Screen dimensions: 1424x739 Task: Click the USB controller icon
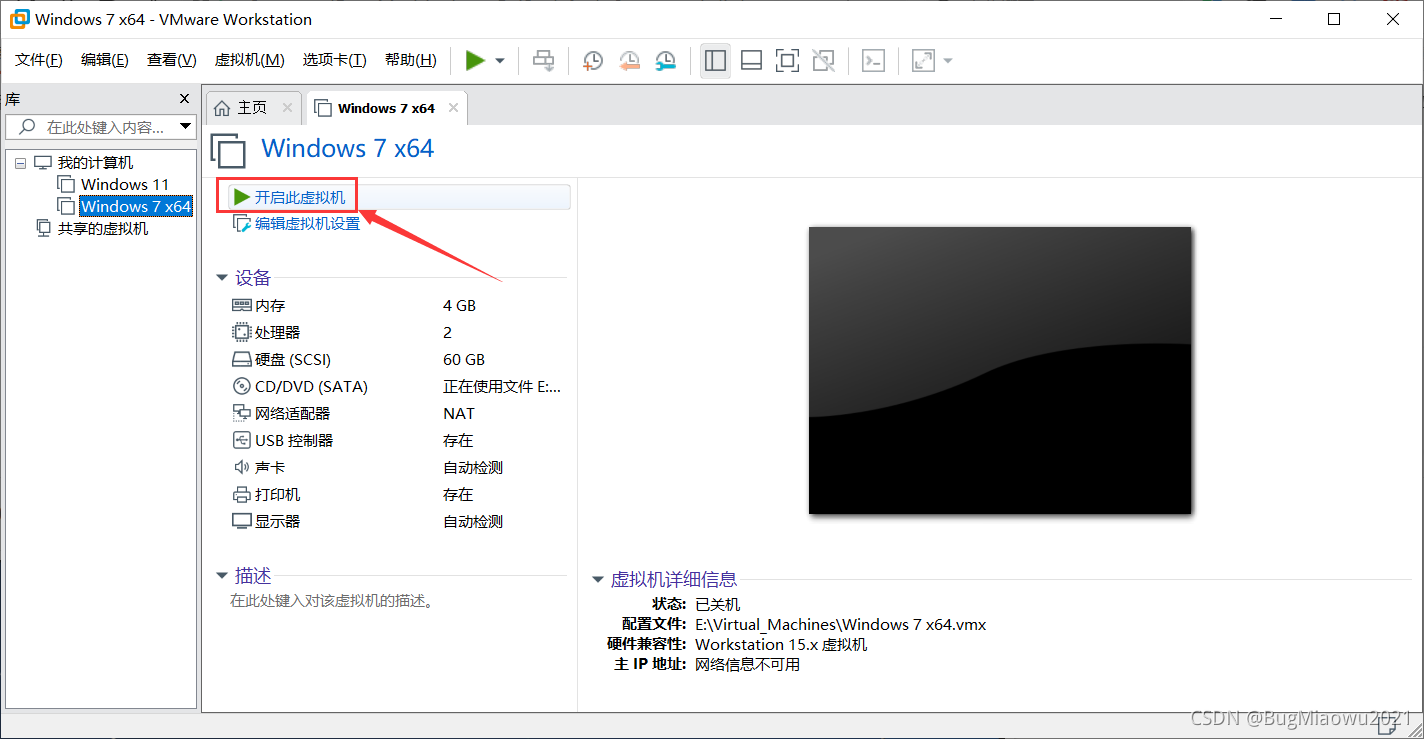[241, 440]
